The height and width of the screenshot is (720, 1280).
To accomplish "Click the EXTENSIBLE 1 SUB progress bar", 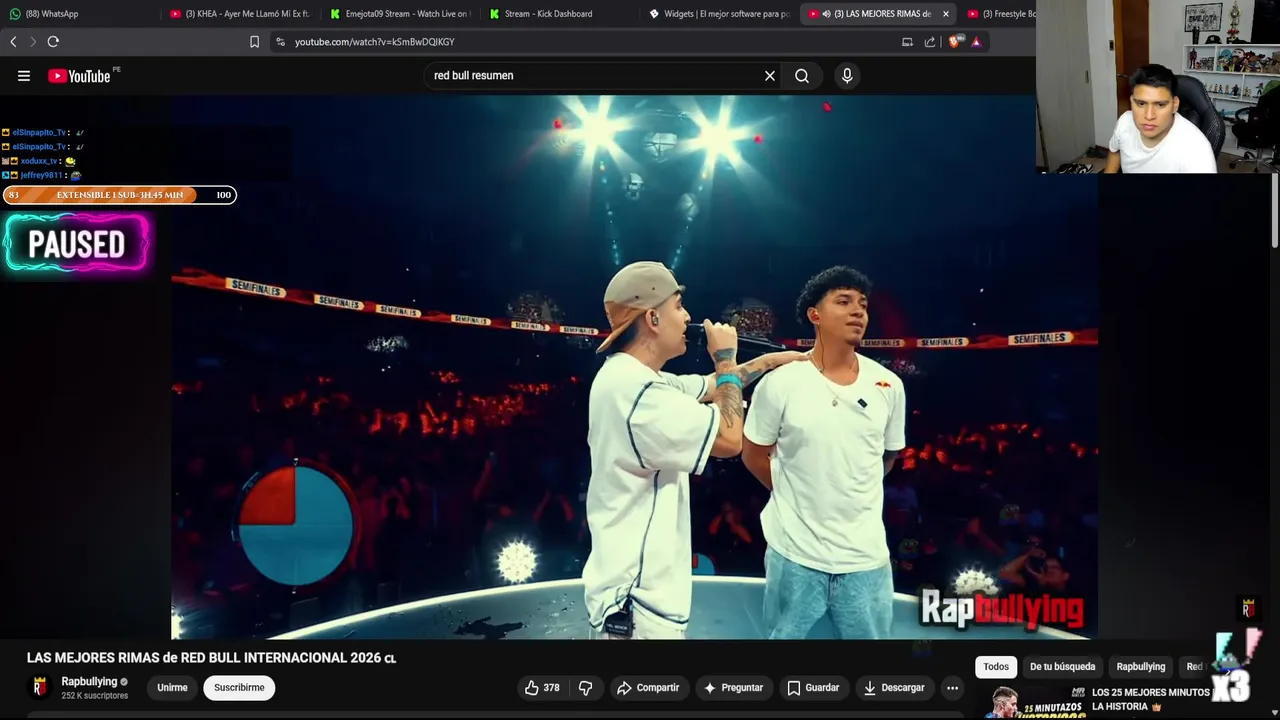I will click(x=120, y=195).
